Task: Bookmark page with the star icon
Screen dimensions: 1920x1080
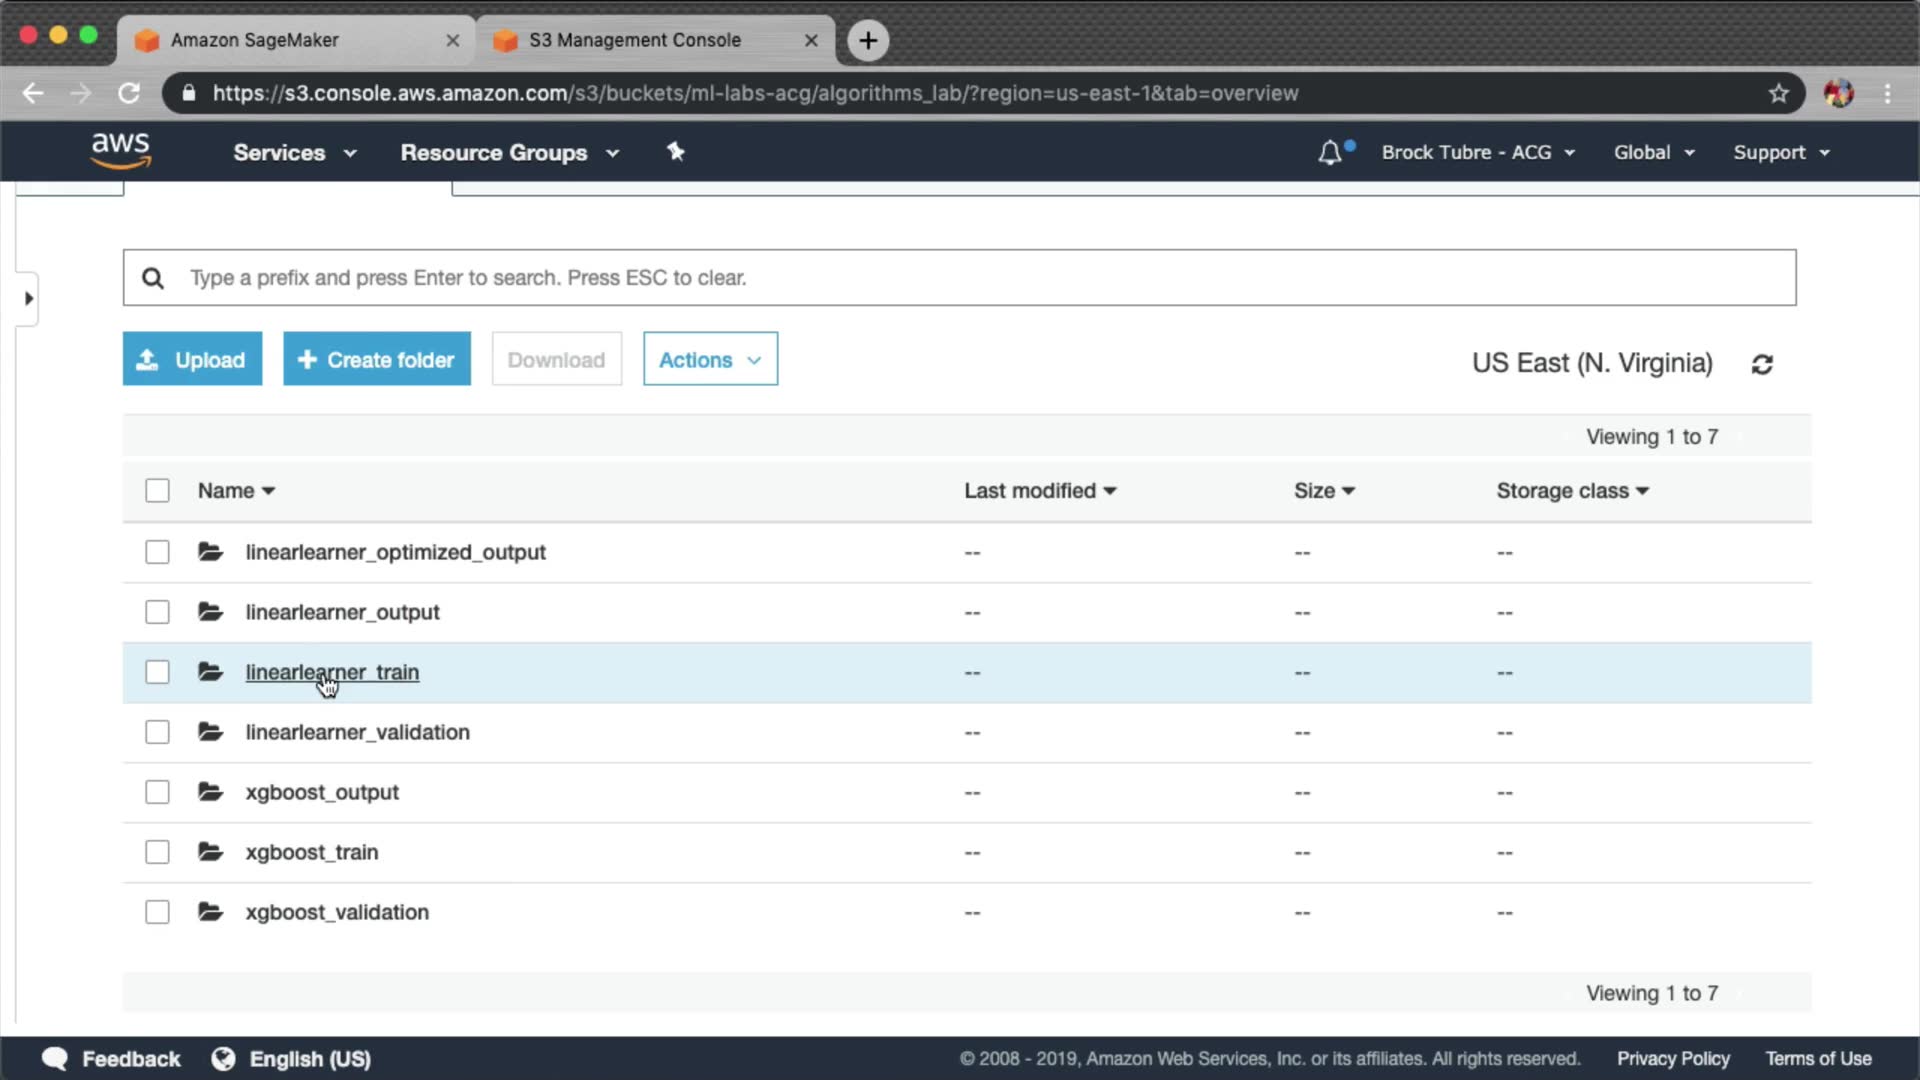Action: tap(1778, 93)
